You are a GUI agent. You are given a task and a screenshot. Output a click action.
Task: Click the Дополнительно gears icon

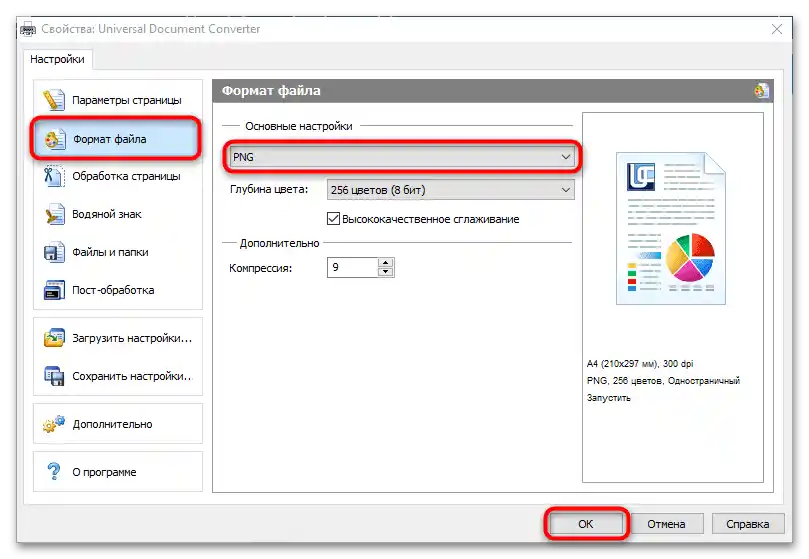[x=54, y=424]
